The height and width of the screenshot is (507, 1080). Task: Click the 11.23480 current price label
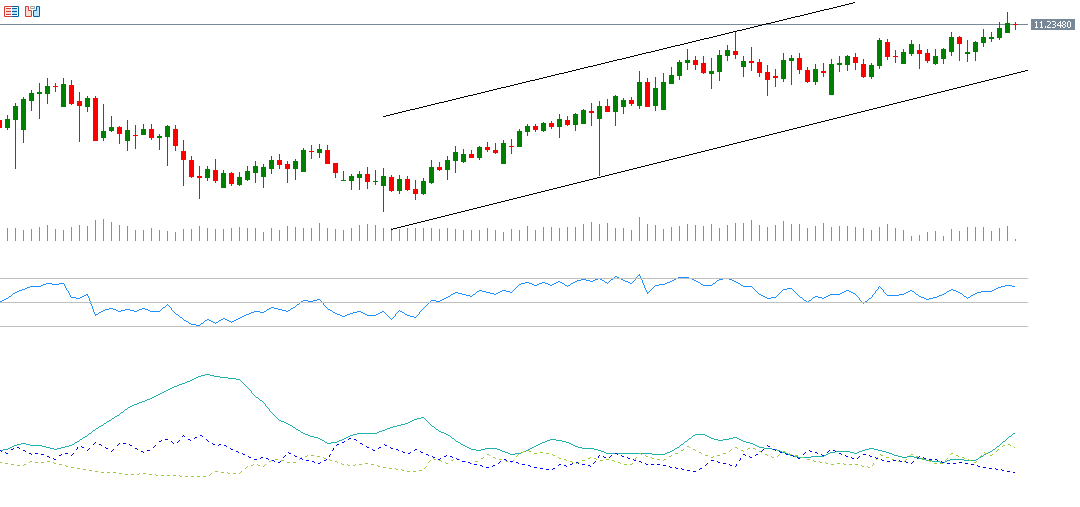point(1052,24)
